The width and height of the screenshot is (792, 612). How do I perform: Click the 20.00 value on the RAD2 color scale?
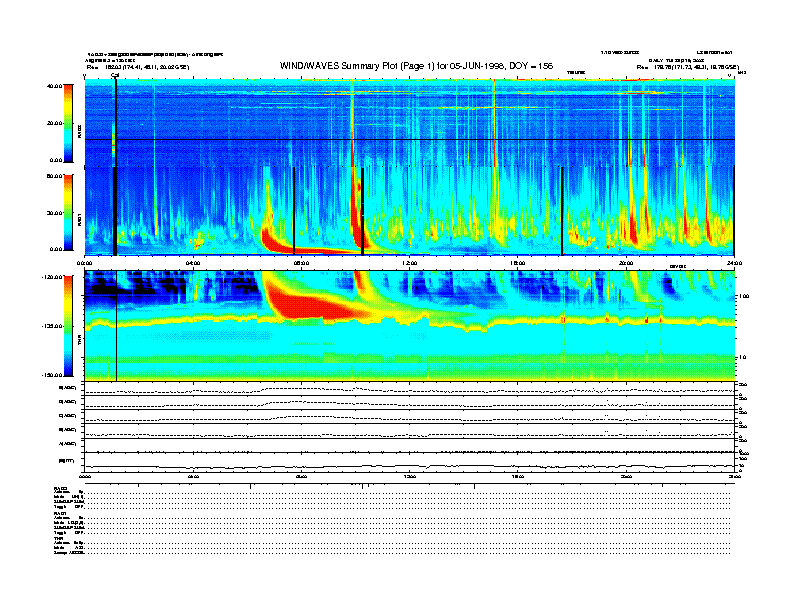(x=55, y=123)
